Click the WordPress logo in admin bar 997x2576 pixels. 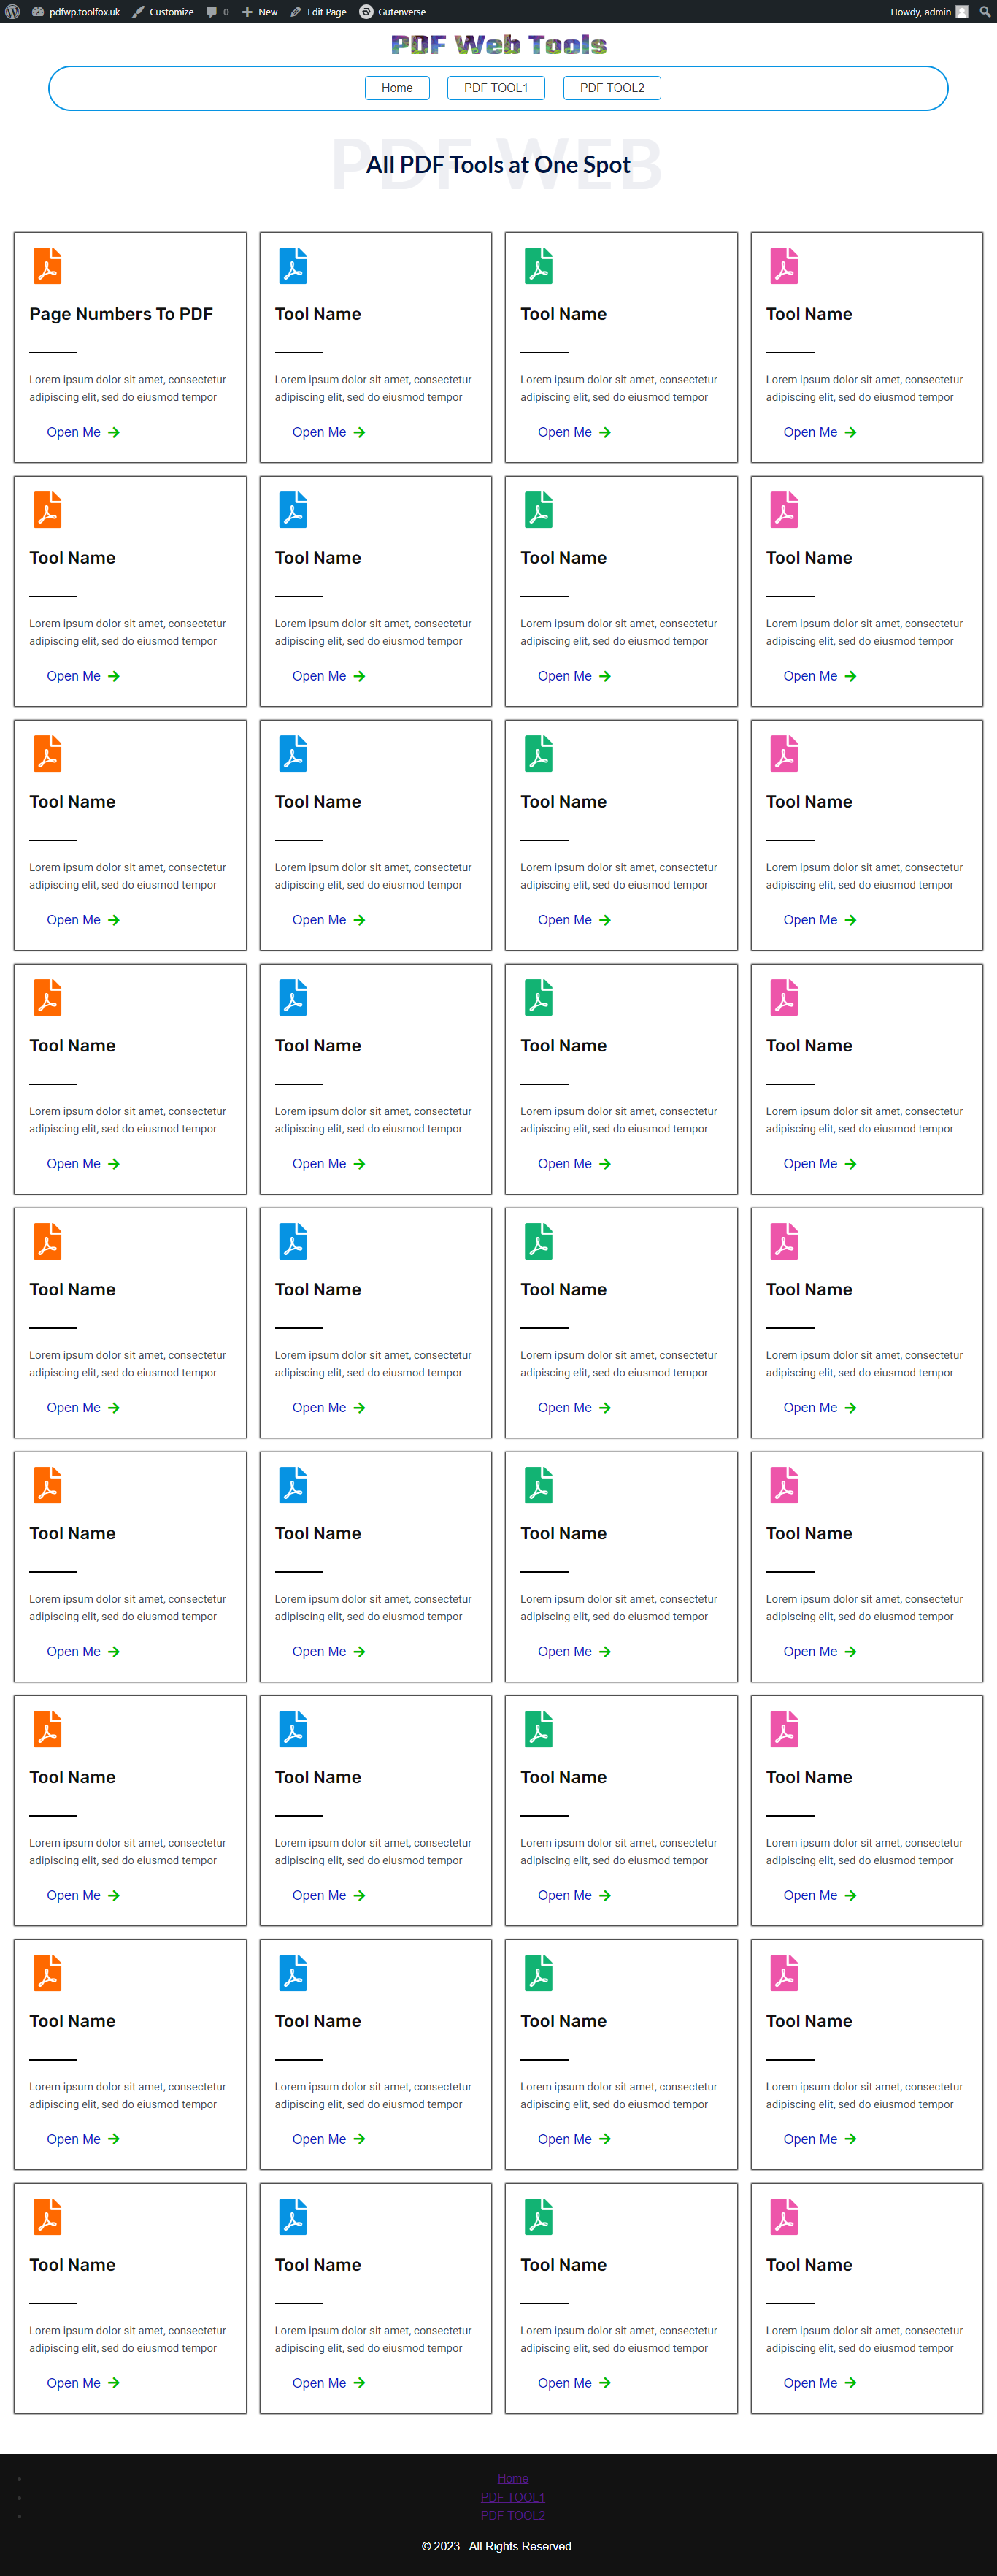[x=13, y=12]
